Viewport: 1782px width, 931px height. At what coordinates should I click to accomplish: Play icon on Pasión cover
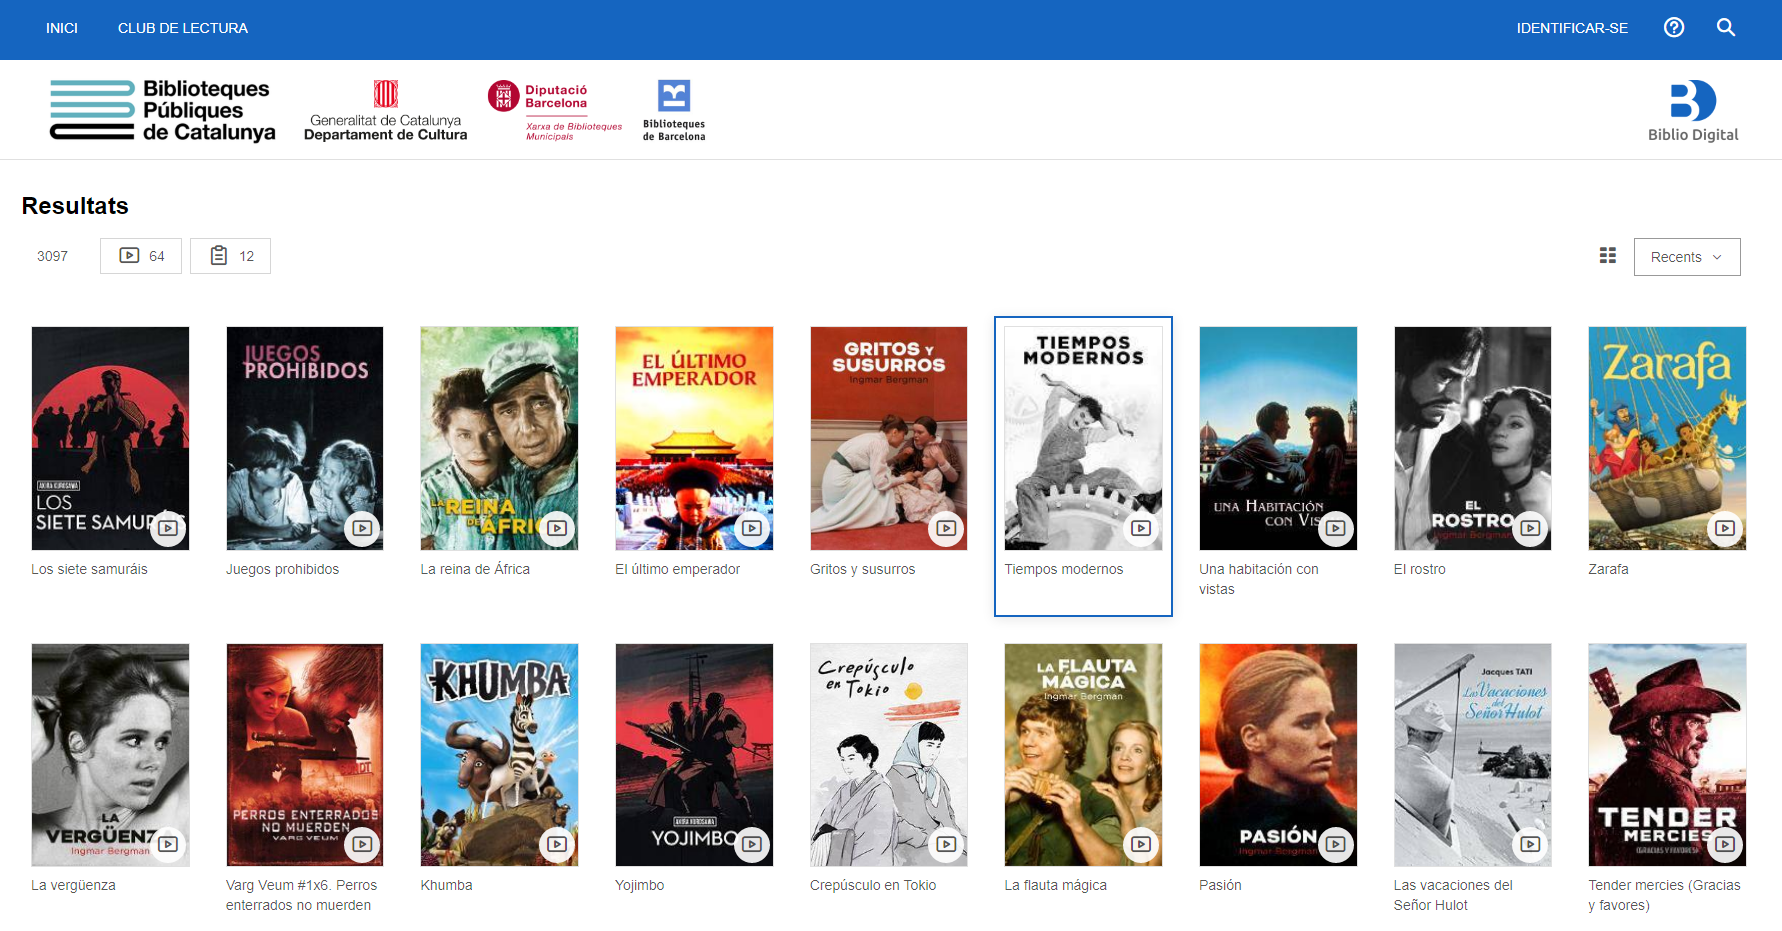(x=1336, y=844)
